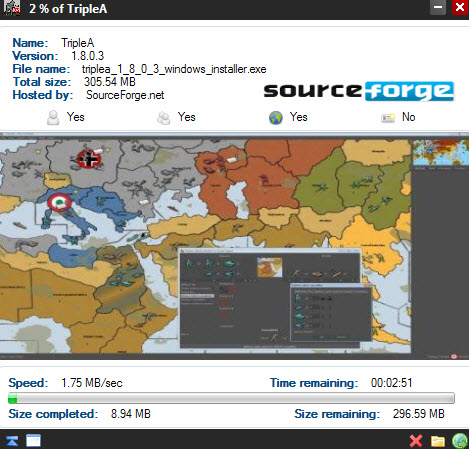Click the TripleA app icon in title bar
Screen dimensions: 469x449
[x=12, y=7]
